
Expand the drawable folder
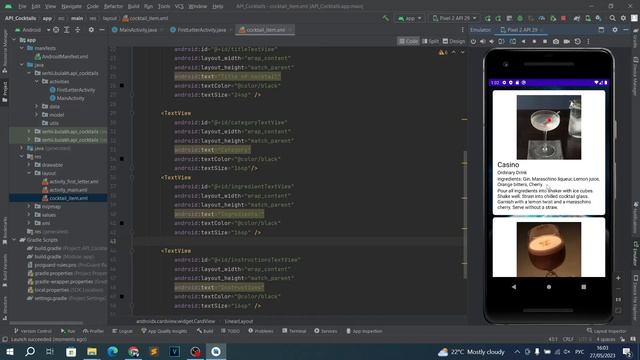tap(29, 165)
